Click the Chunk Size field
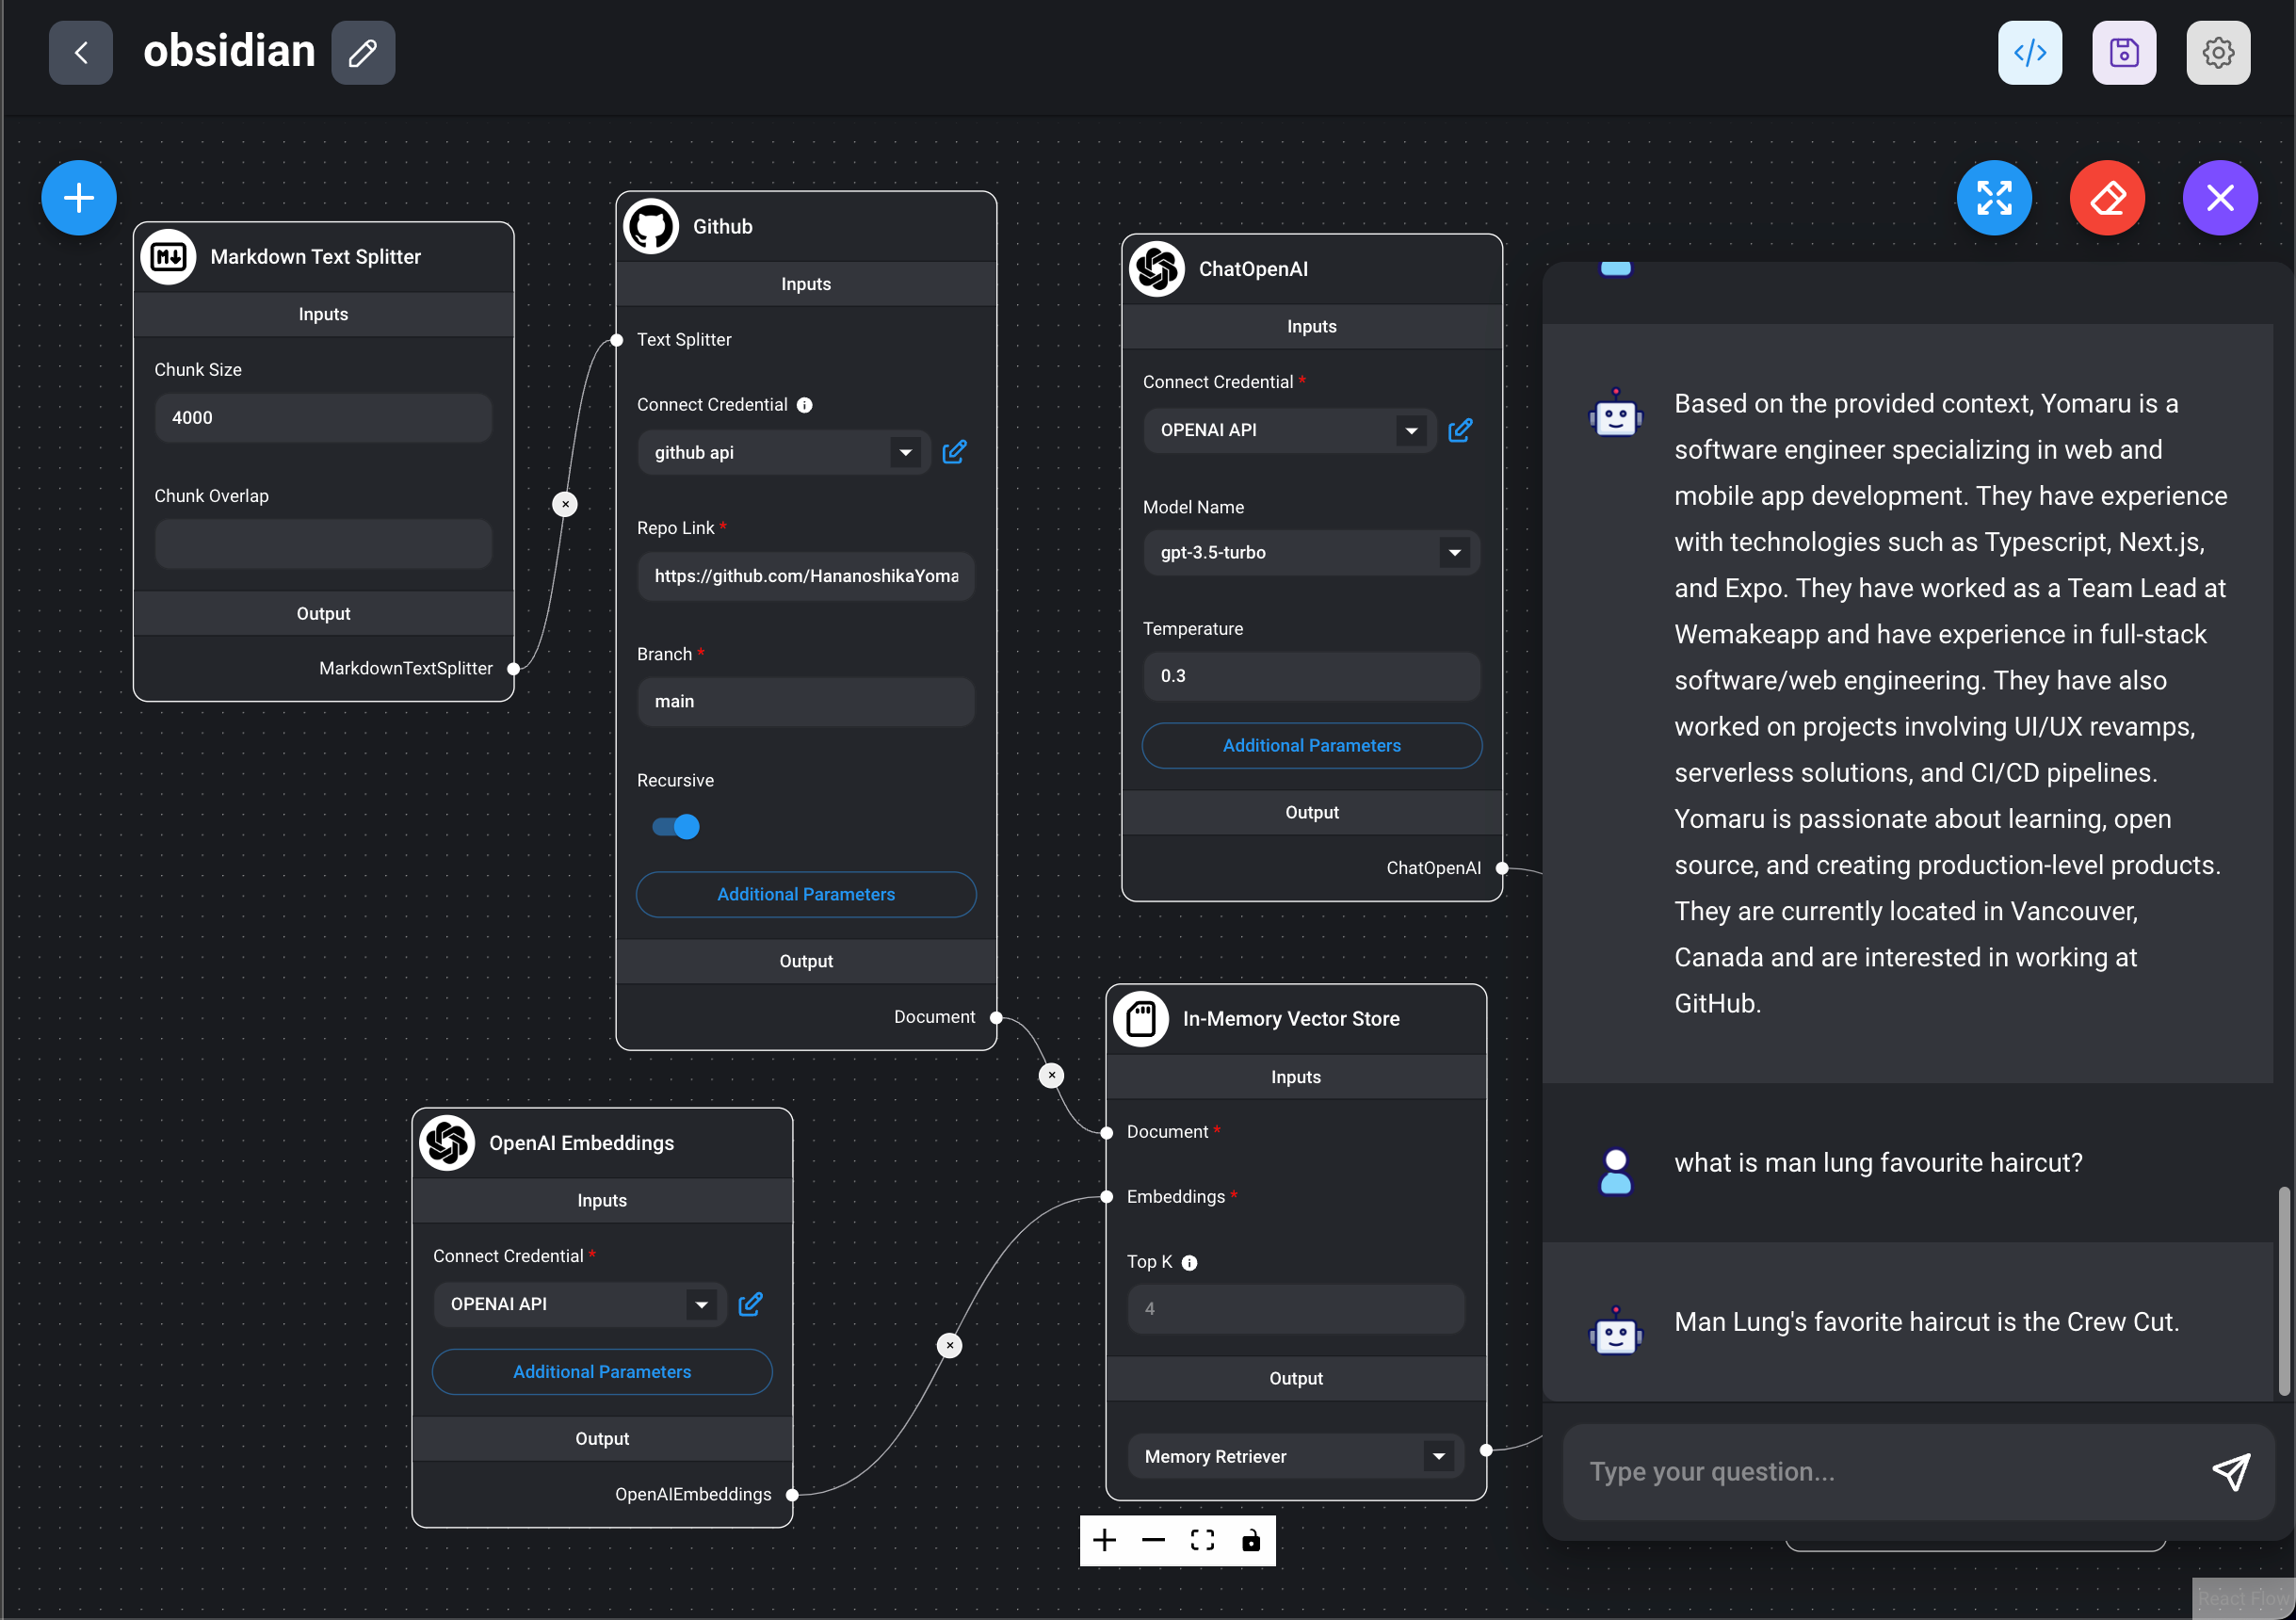Screen dimensions: 2296x1620 [323, 417]
